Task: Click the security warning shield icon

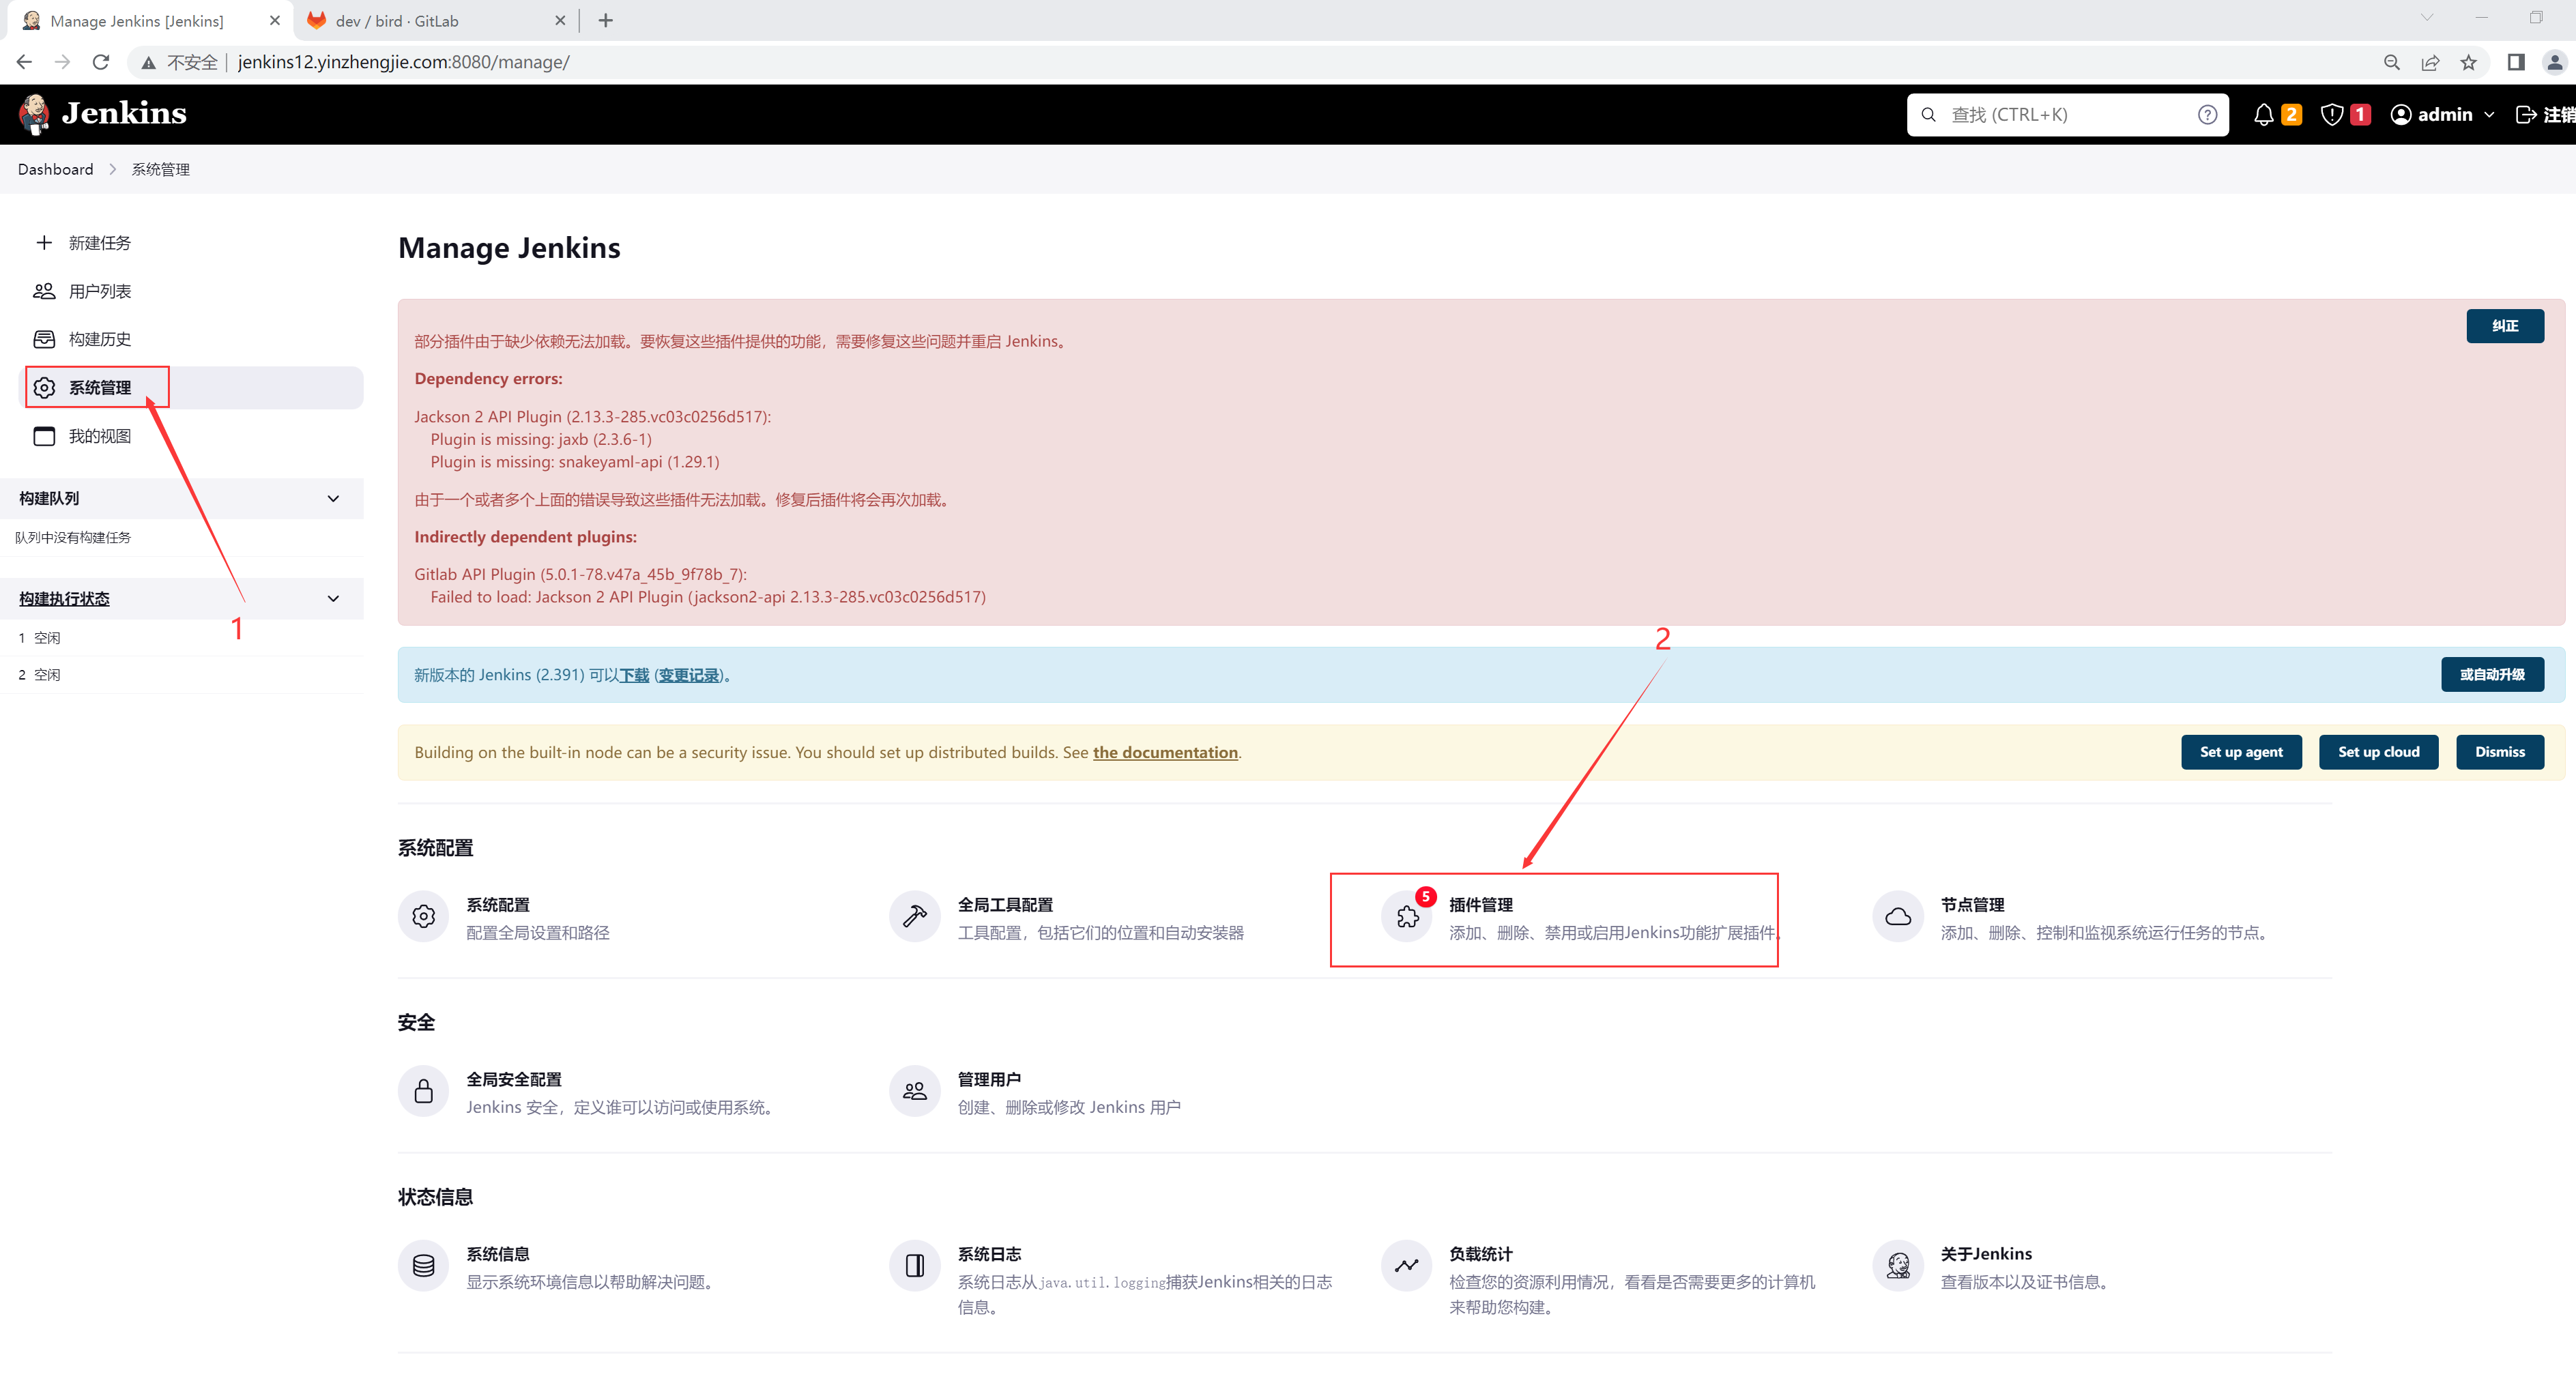Action: point(2331,115)
